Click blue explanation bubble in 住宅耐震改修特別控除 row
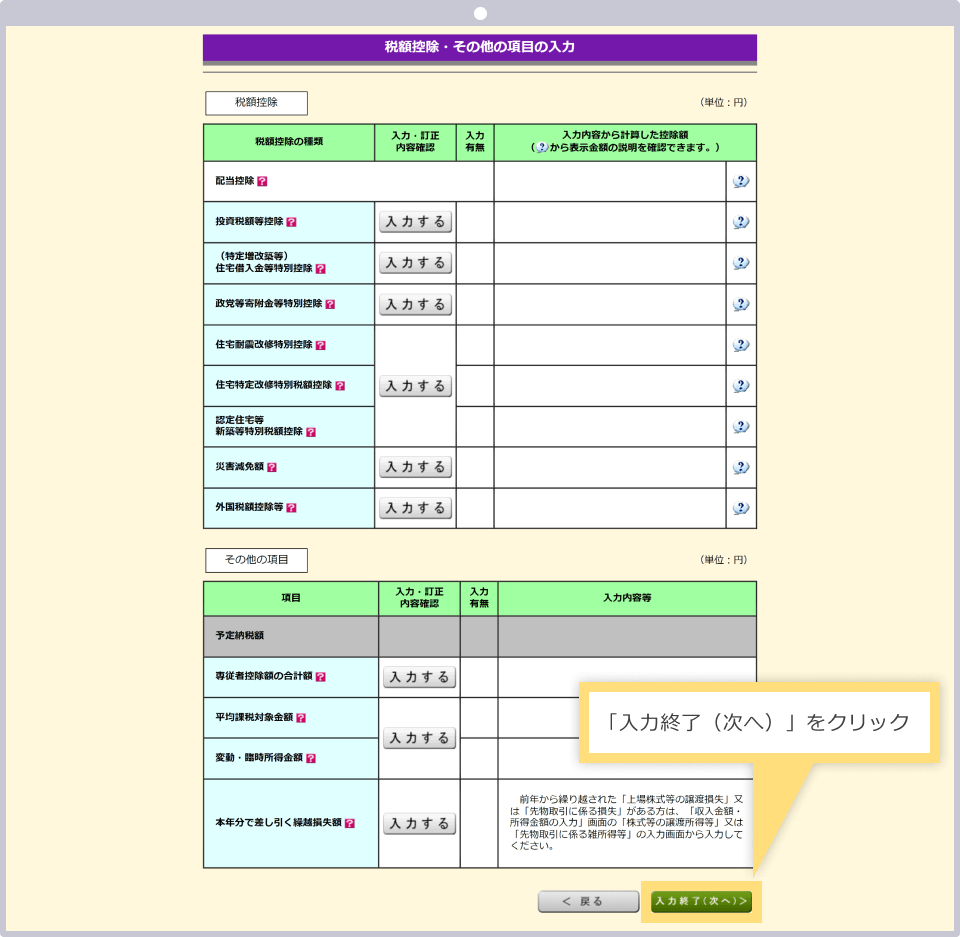 741,345
